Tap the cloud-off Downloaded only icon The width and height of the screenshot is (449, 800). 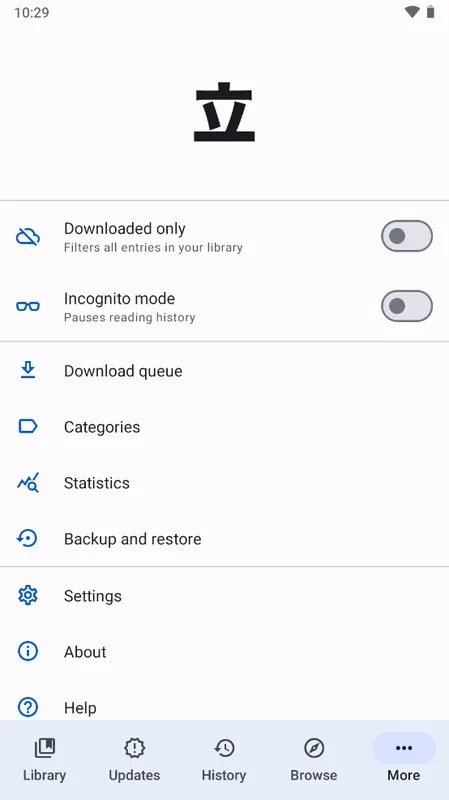point(28,237)
